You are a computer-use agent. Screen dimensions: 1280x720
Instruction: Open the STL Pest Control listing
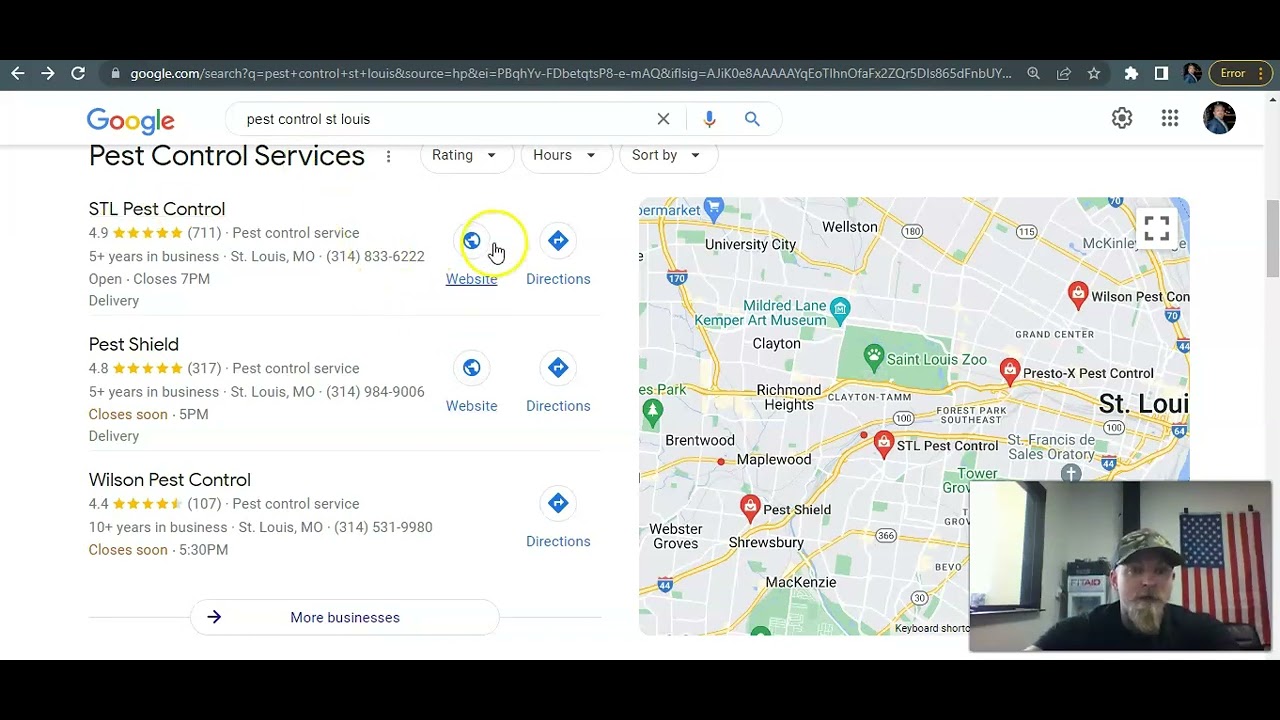point(157,209)
